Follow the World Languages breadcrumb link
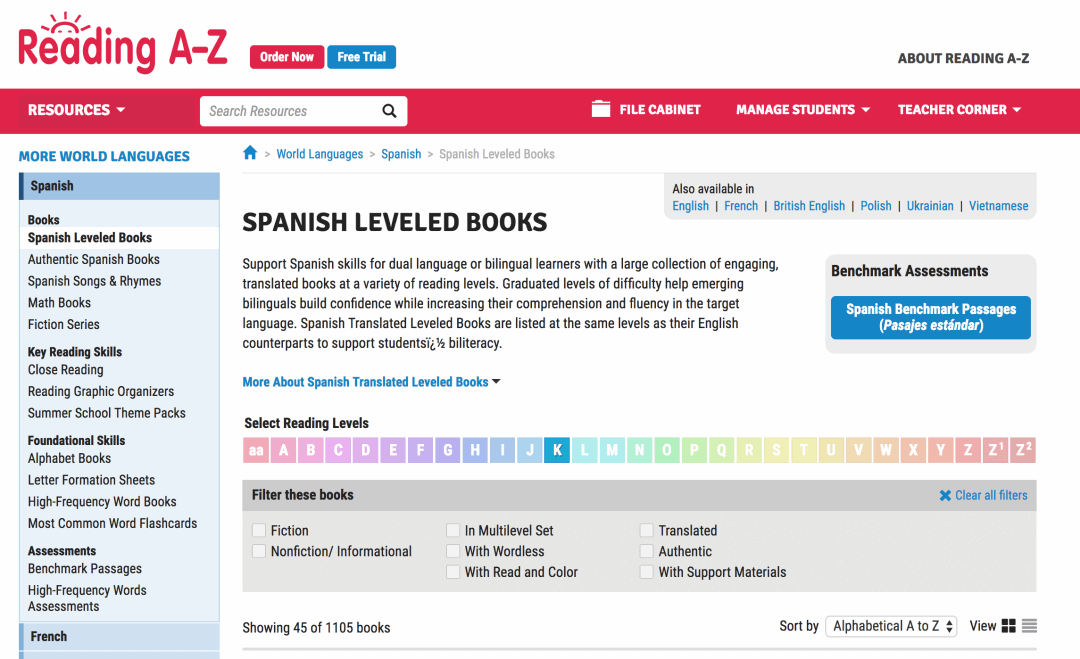The image size is (1080, 659). [x=320, y=154]
